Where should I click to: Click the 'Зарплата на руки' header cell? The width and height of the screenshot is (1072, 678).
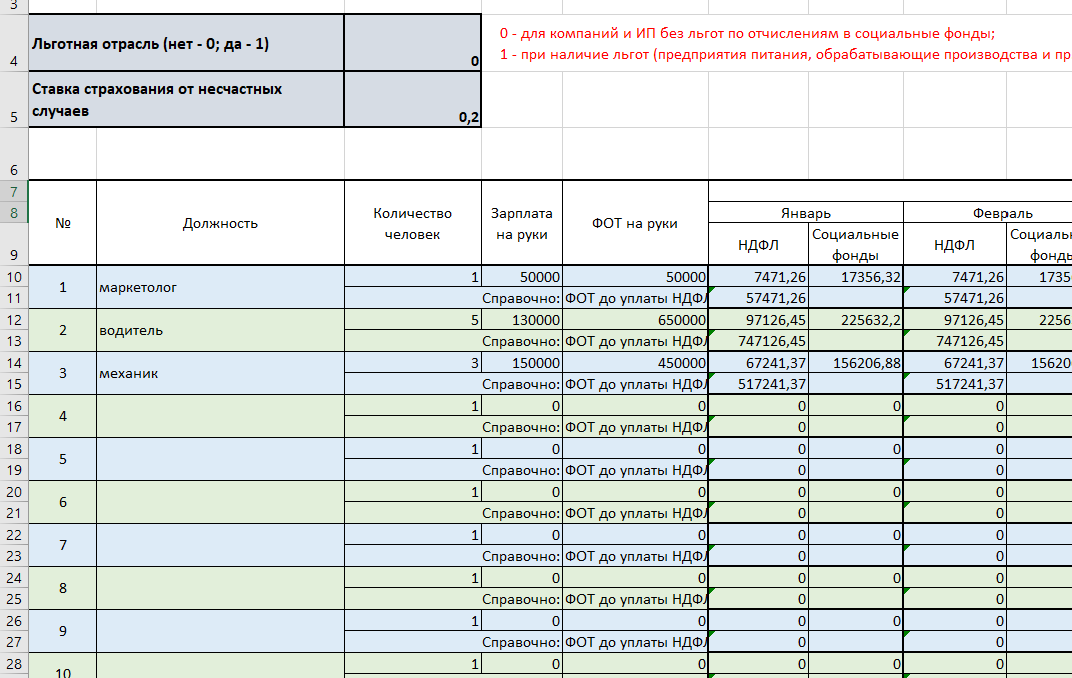pyautogui.click(x=522, y=223)
